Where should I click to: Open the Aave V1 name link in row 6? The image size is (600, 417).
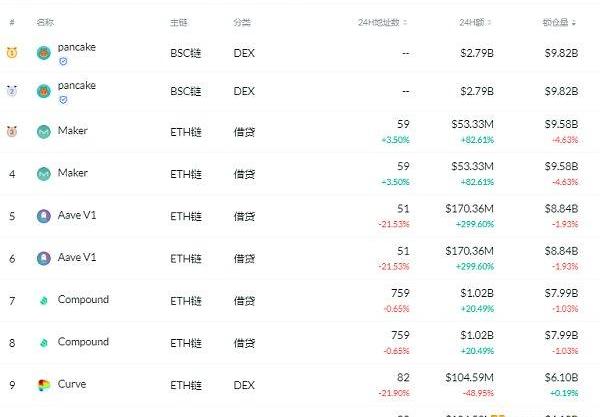coord(77,257)
